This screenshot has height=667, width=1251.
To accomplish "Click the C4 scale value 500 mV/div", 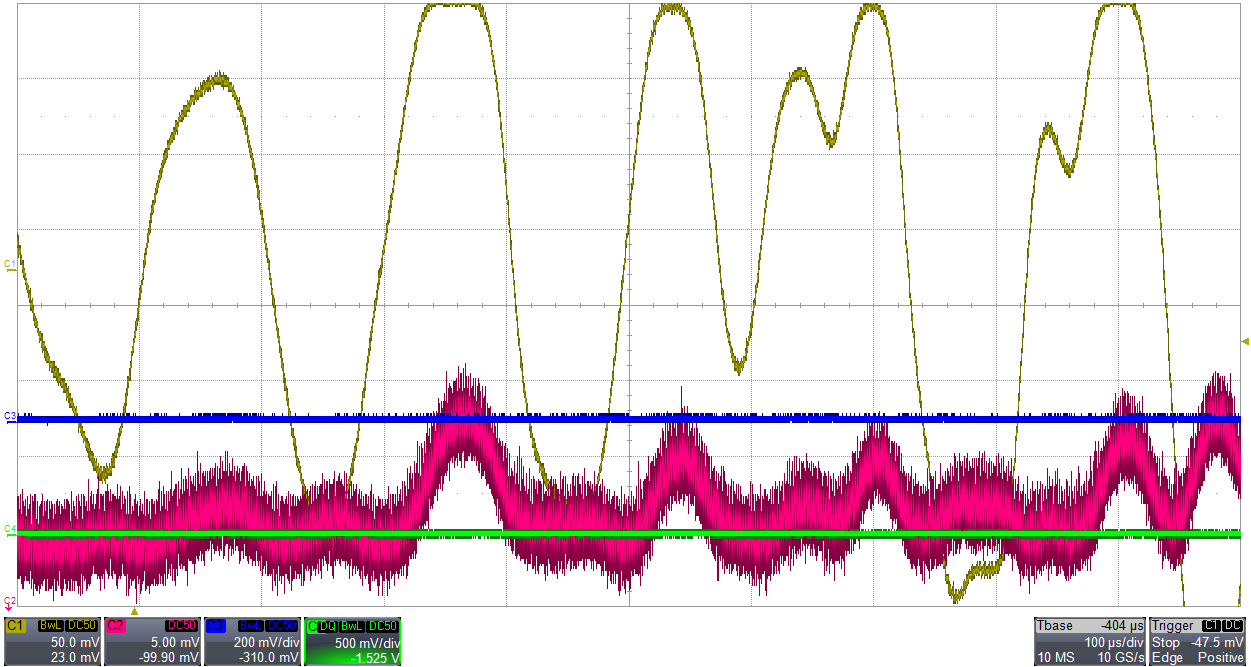I will click(367, 643).
